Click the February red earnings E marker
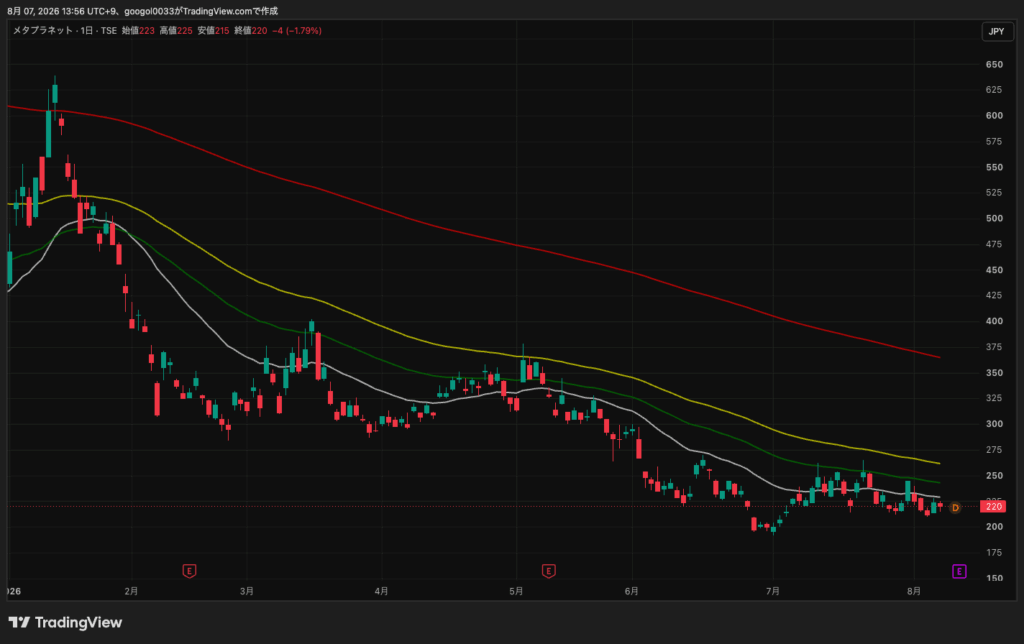1024x644 pixels. 189,572
